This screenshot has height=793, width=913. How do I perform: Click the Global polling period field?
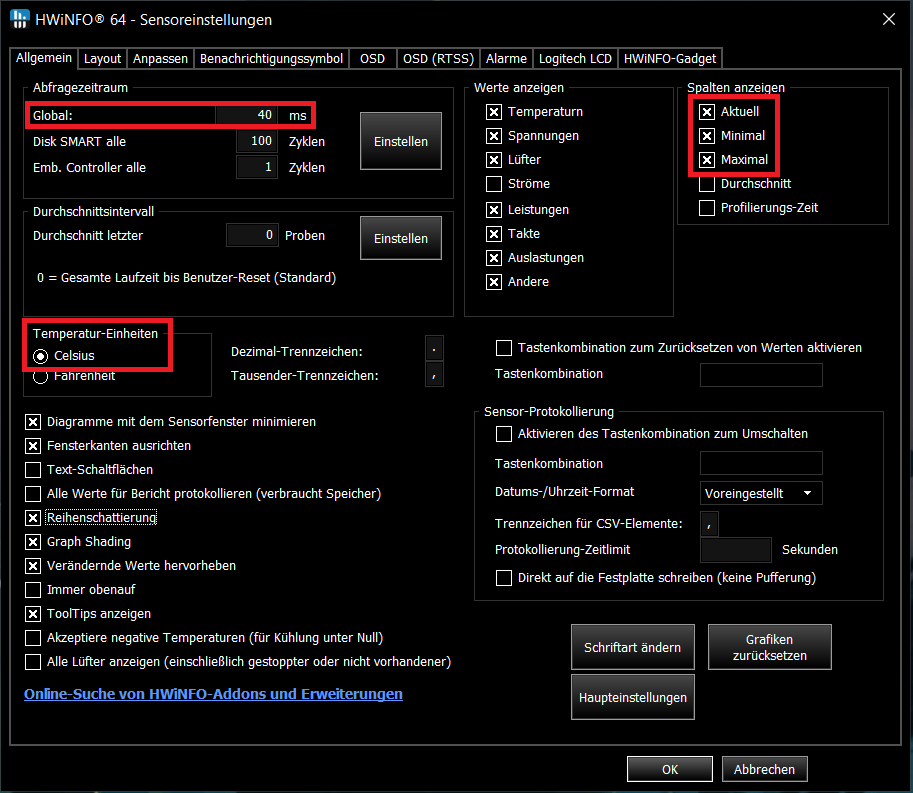247,115
